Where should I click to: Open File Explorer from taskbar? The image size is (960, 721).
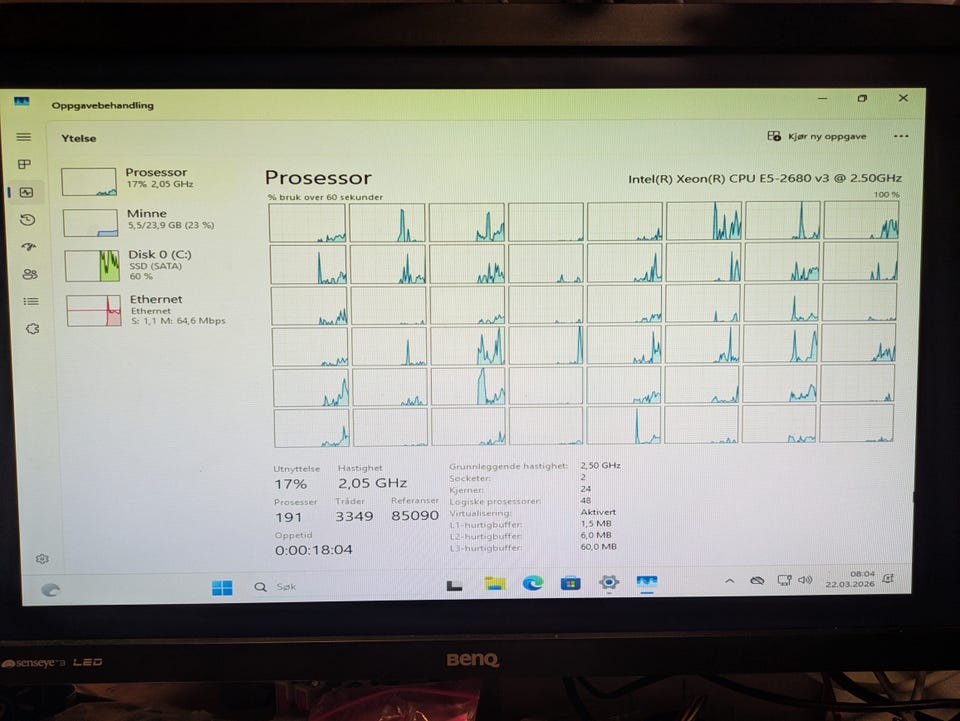[x=495, y=584]
